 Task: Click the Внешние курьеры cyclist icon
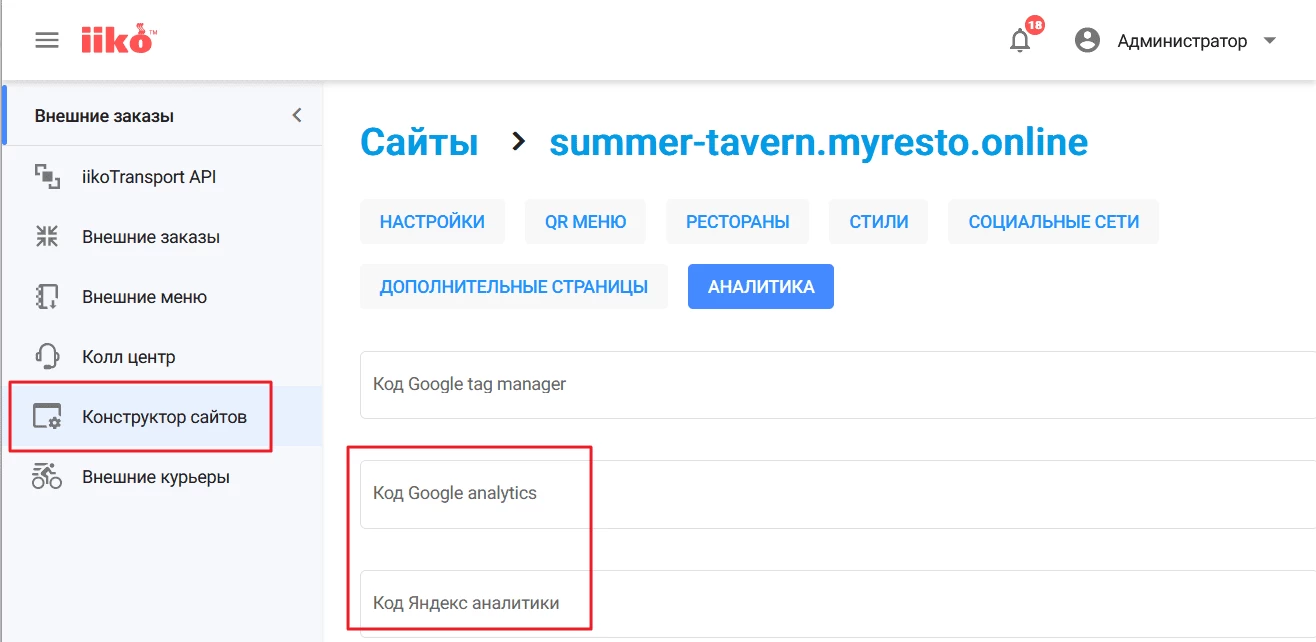pyautogui.click(x=47, y=477)
